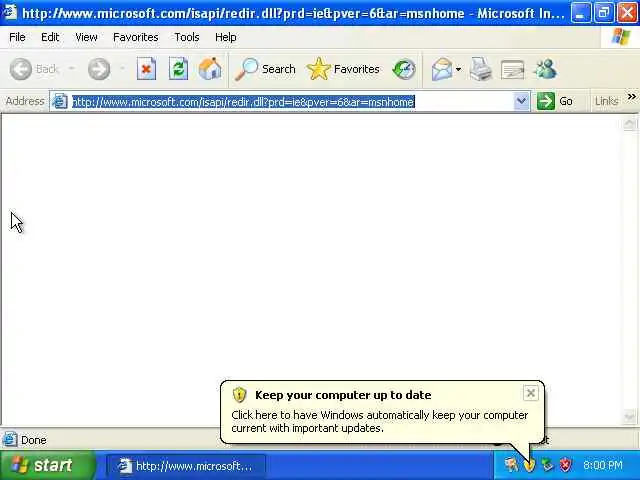Click balloon text about automatic updates
The width and height of the screenshot is (640, 480).
pos(380,422)
